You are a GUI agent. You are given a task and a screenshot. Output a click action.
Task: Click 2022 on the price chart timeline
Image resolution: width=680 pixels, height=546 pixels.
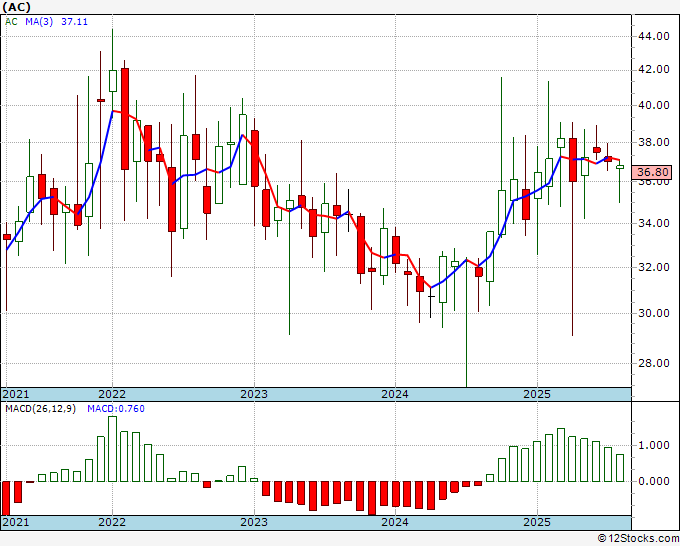click(112, 394)
